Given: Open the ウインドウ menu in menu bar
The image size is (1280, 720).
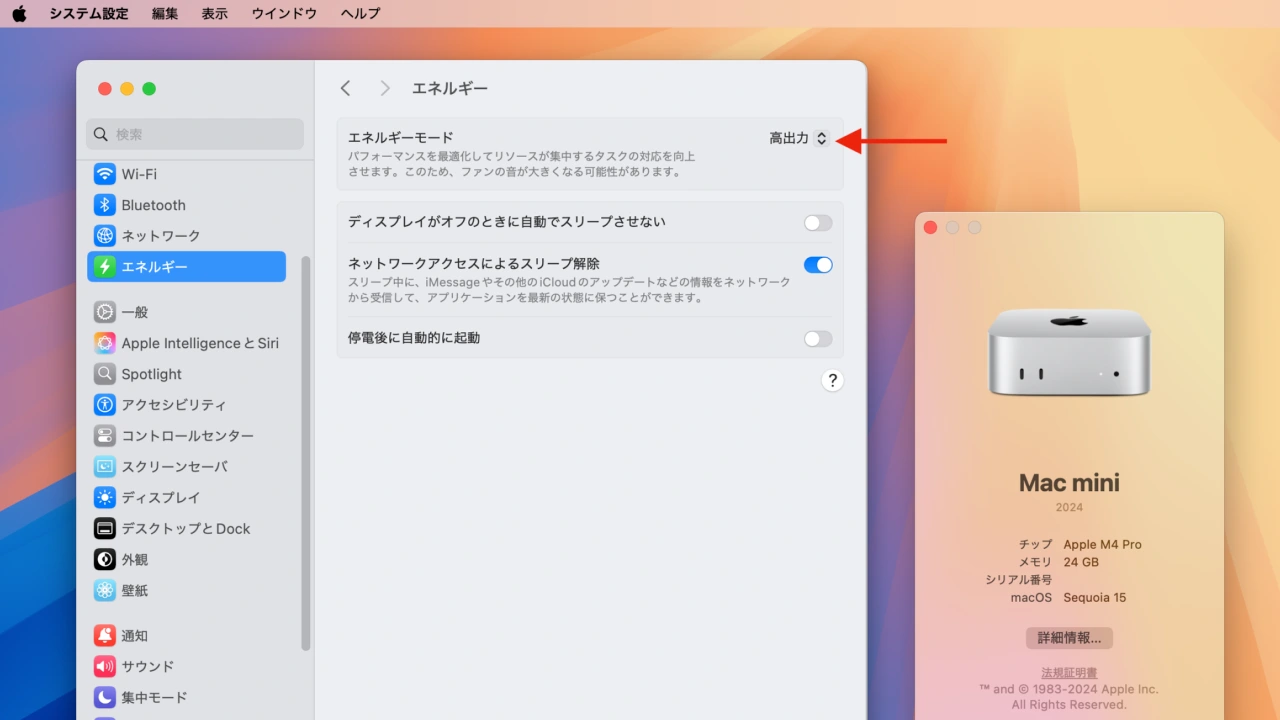Looking at the screenshot, I should [x=284, y=14].
